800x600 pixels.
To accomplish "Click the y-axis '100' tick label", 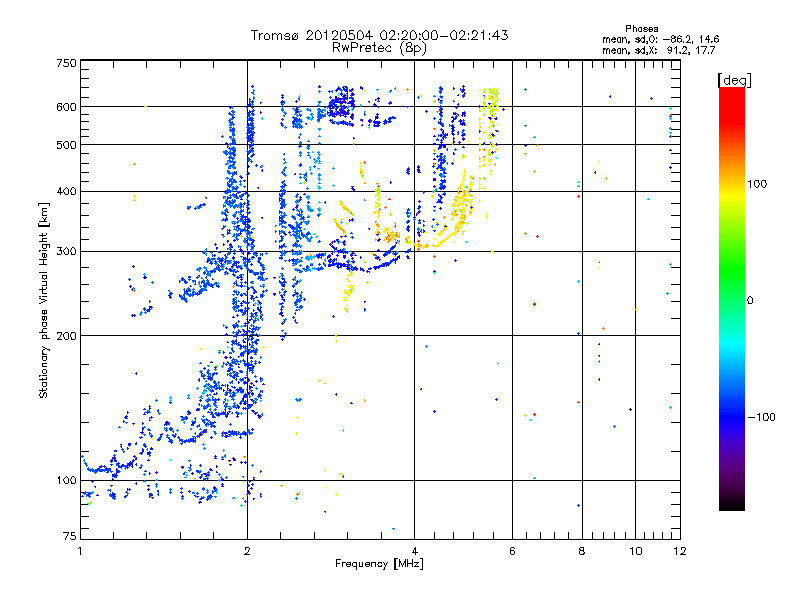I will click(66, 480).
